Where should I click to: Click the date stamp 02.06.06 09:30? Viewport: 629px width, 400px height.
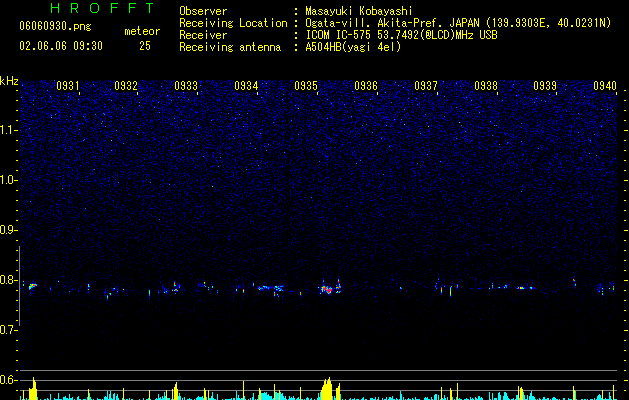pyautogui.click(x=61, y=46)
